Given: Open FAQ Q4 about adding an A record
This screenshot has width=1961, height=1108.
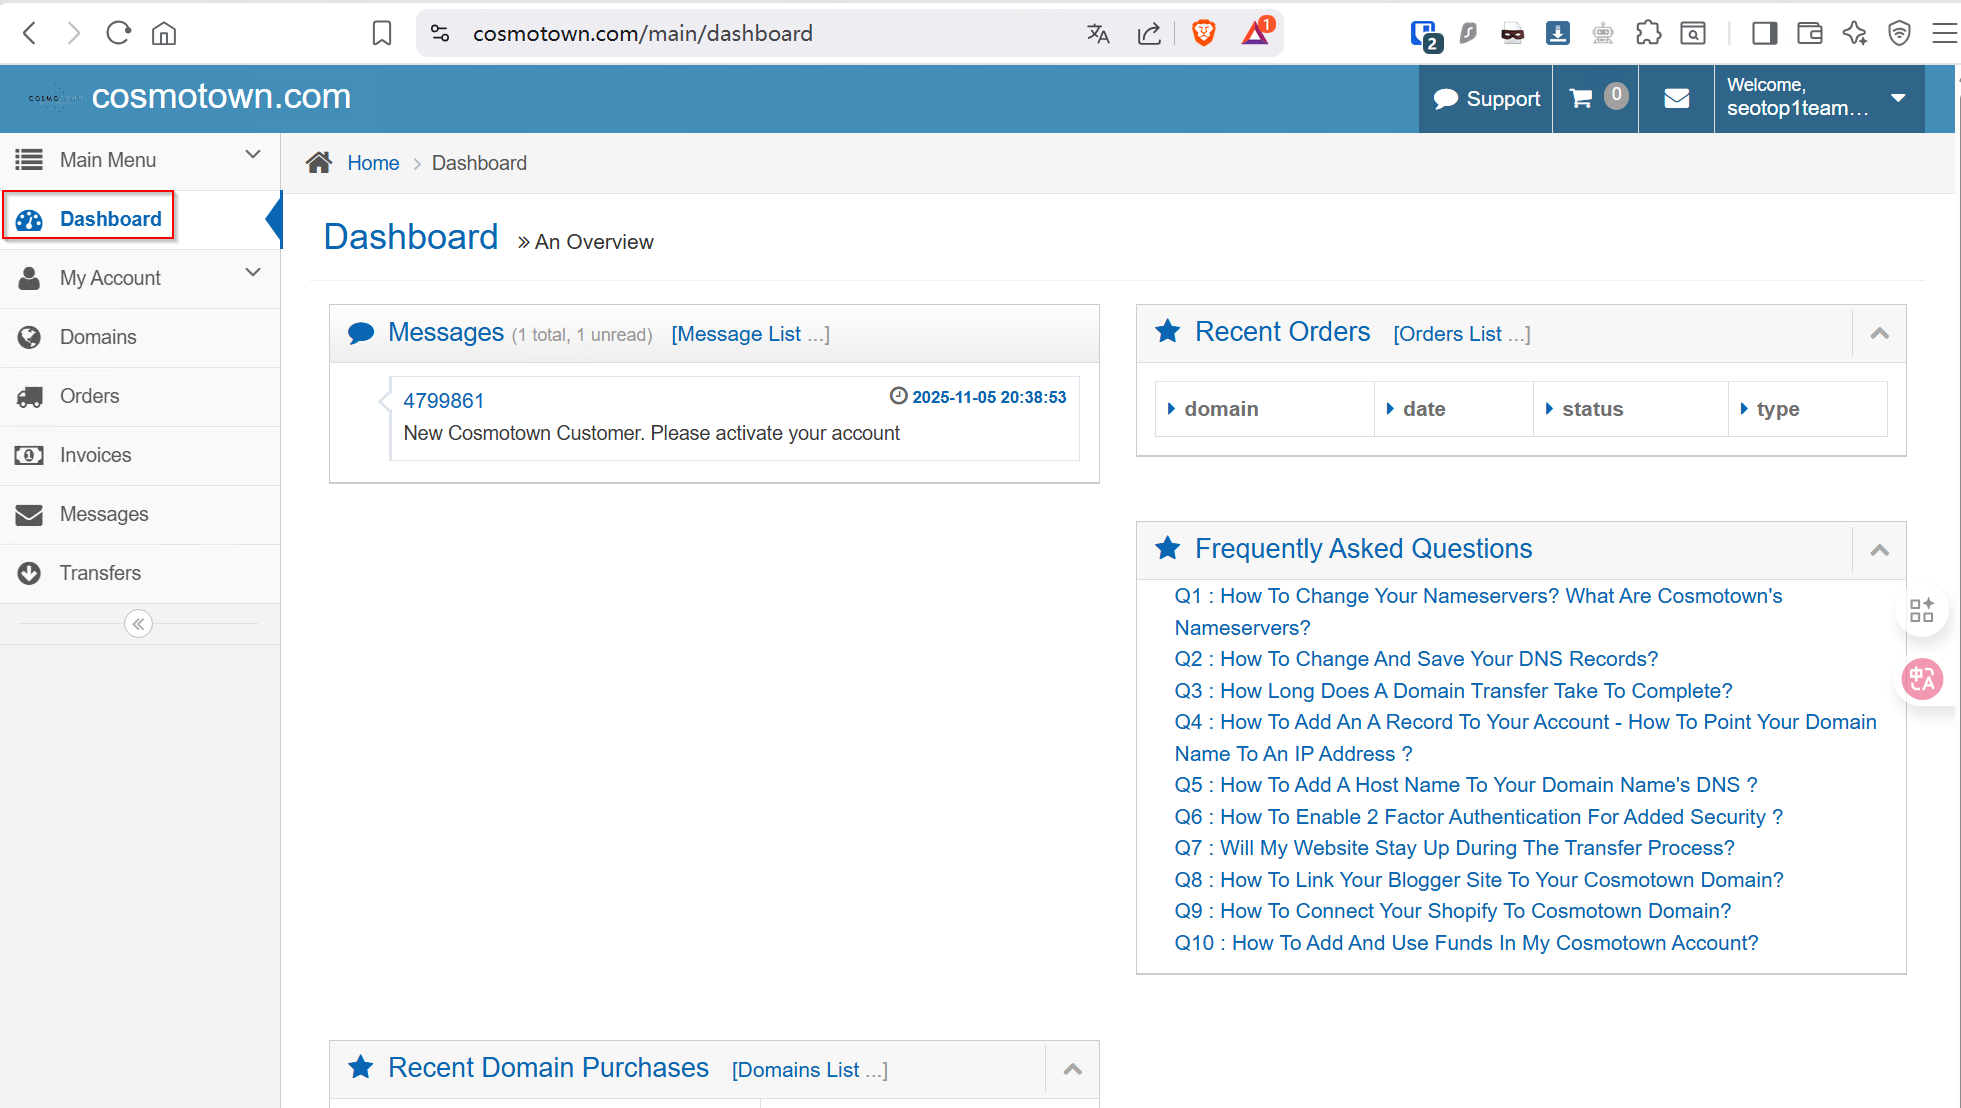Looking at the screenshot, I should [1525, 738].
